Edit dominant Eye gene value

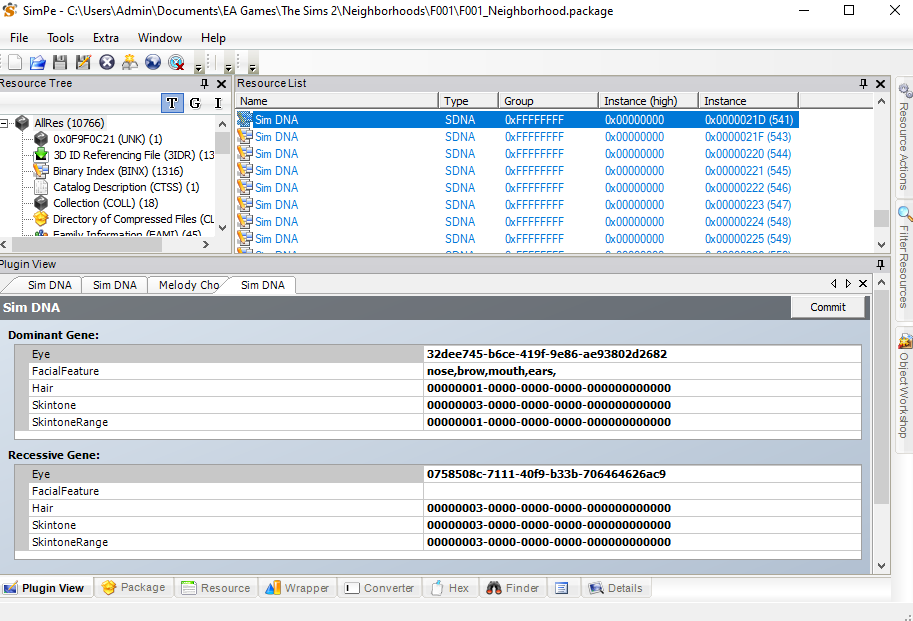642,354
